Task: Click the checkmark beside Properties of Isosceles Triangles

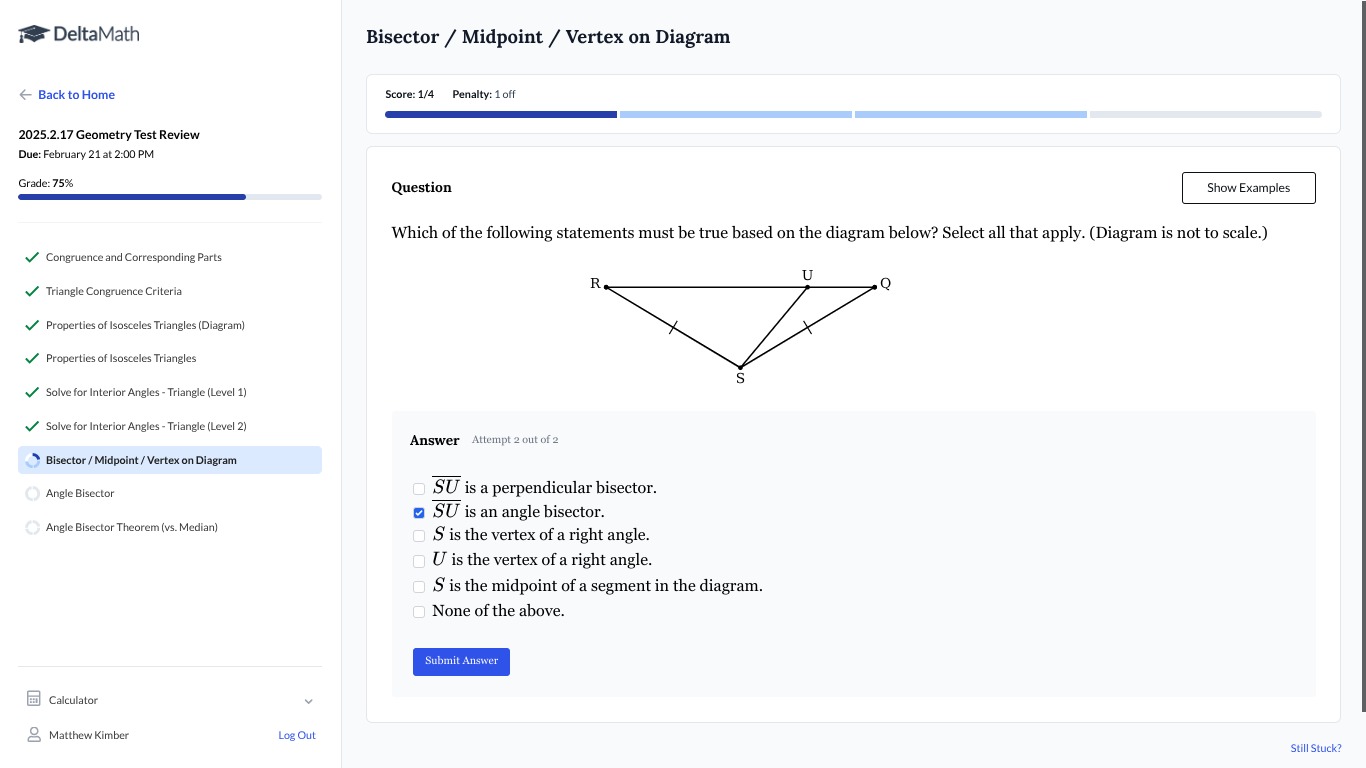Action: click(x=32, y=358)
